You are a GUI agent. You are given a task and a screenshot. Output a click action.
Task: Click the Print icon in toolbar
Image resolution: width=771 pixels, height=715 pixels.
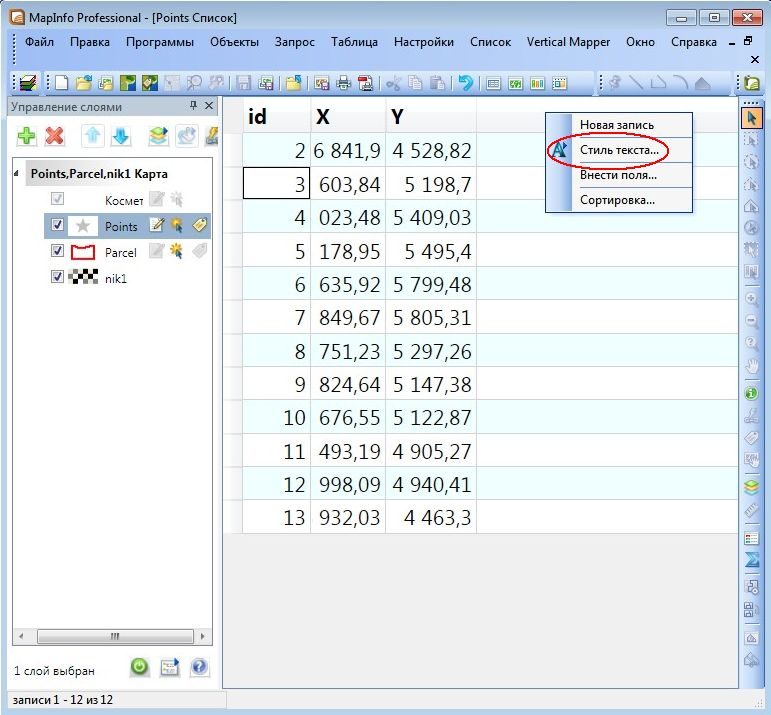(x=343, y=83)
